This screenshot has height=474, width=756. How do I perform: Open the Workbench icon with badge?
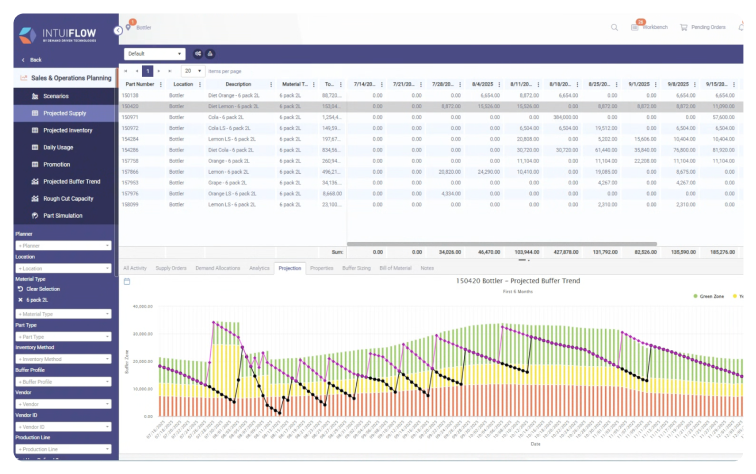(635, 27)
